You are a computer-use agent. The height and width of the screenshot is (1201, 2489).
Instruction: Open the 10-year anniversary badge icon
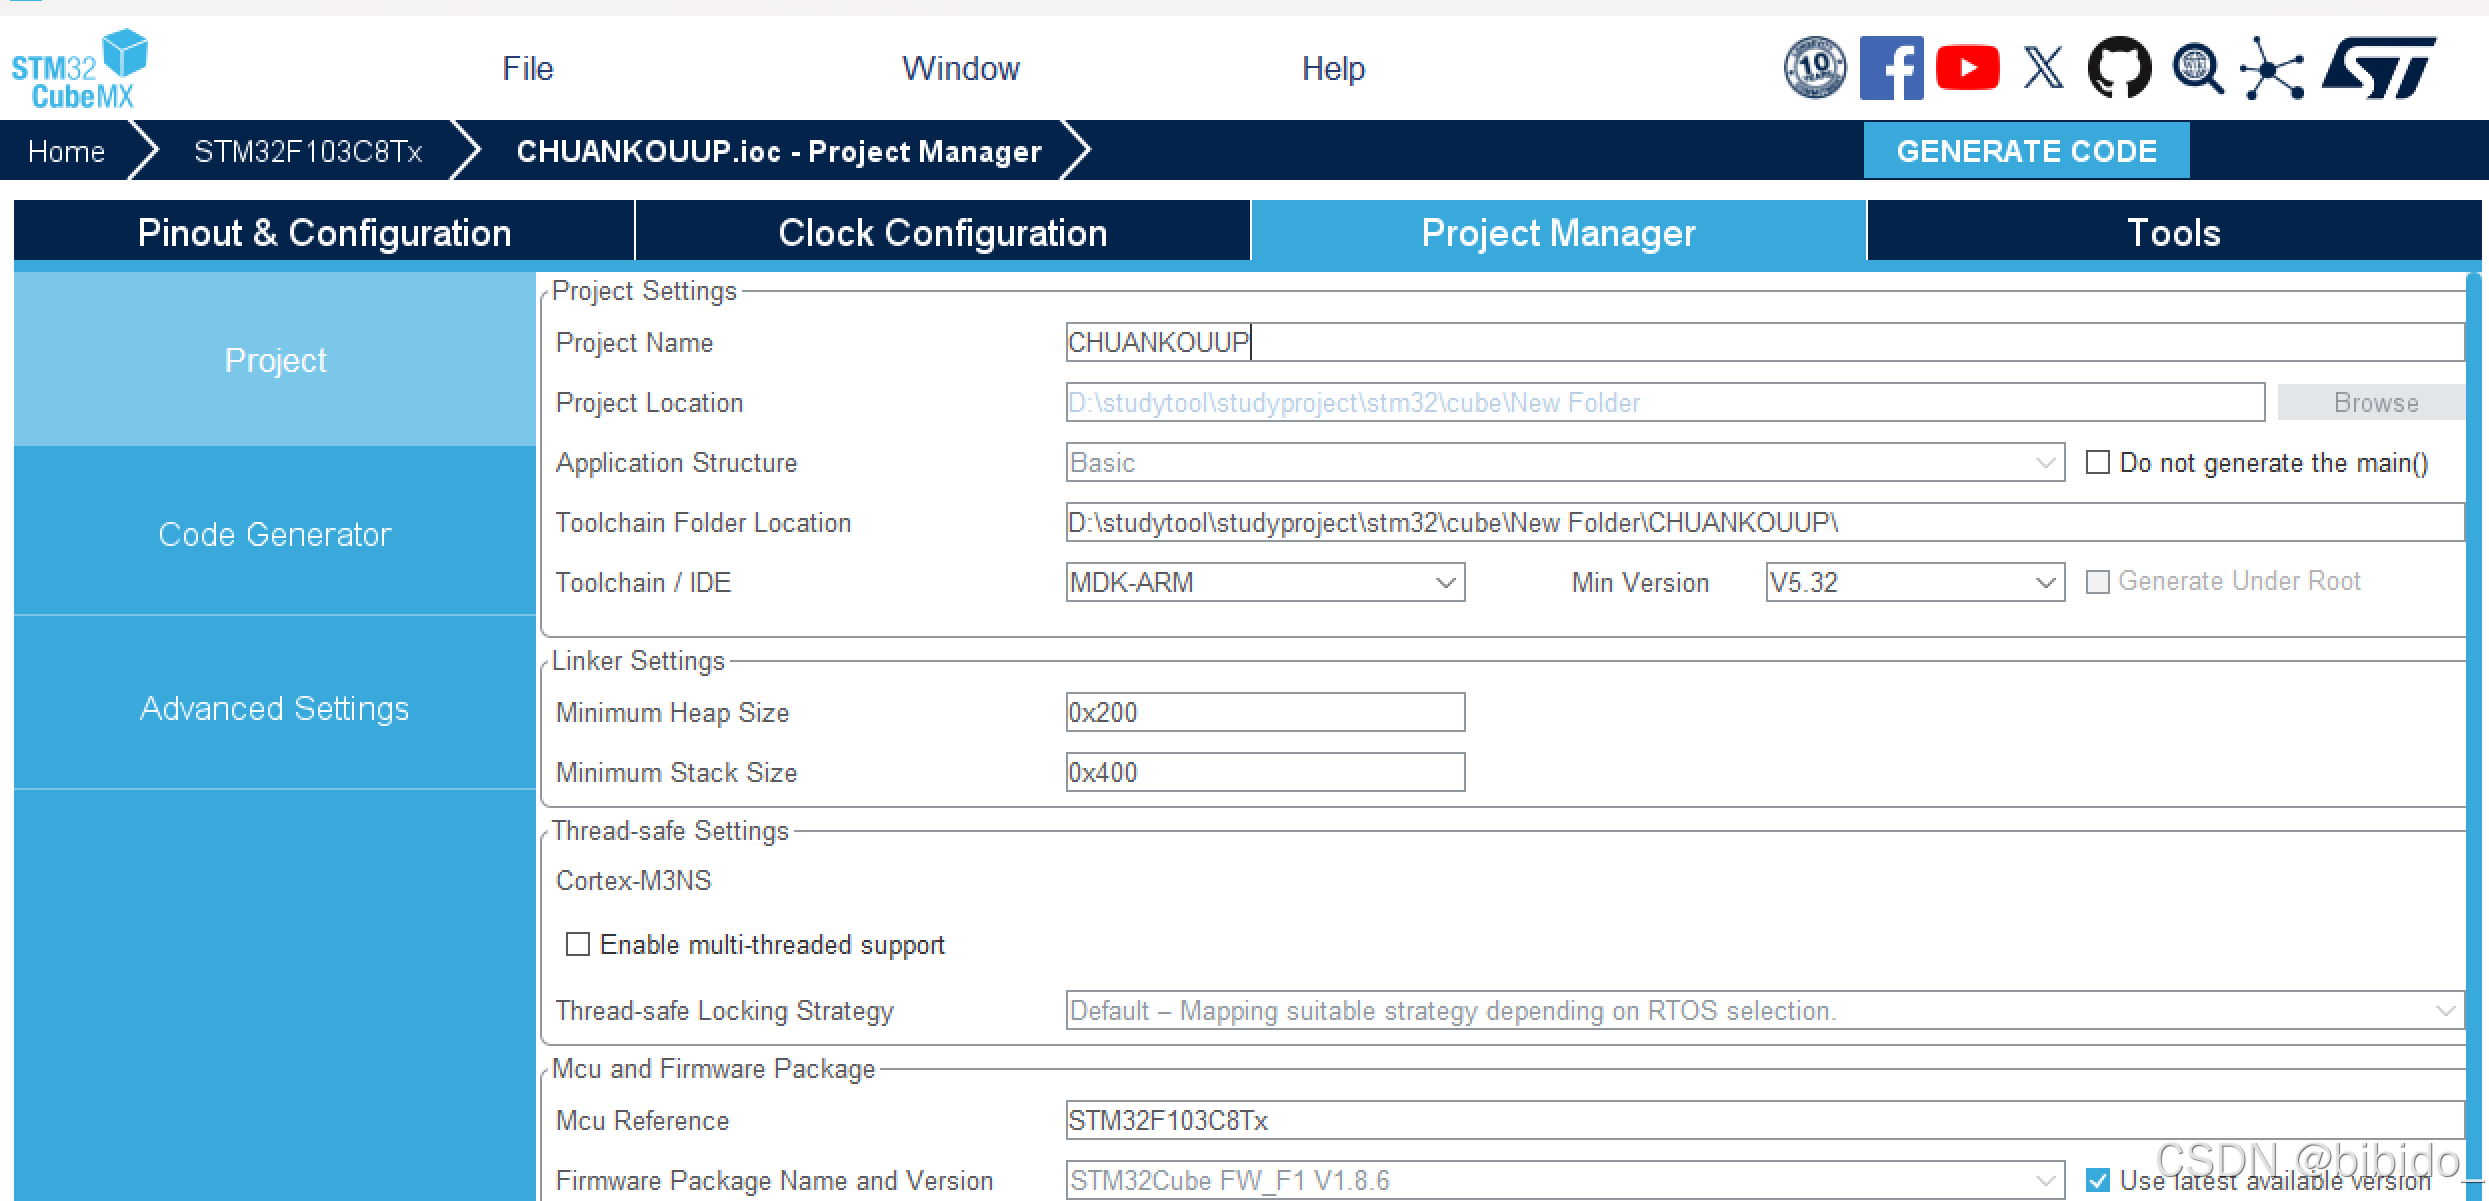click(x=1815, y=68)
